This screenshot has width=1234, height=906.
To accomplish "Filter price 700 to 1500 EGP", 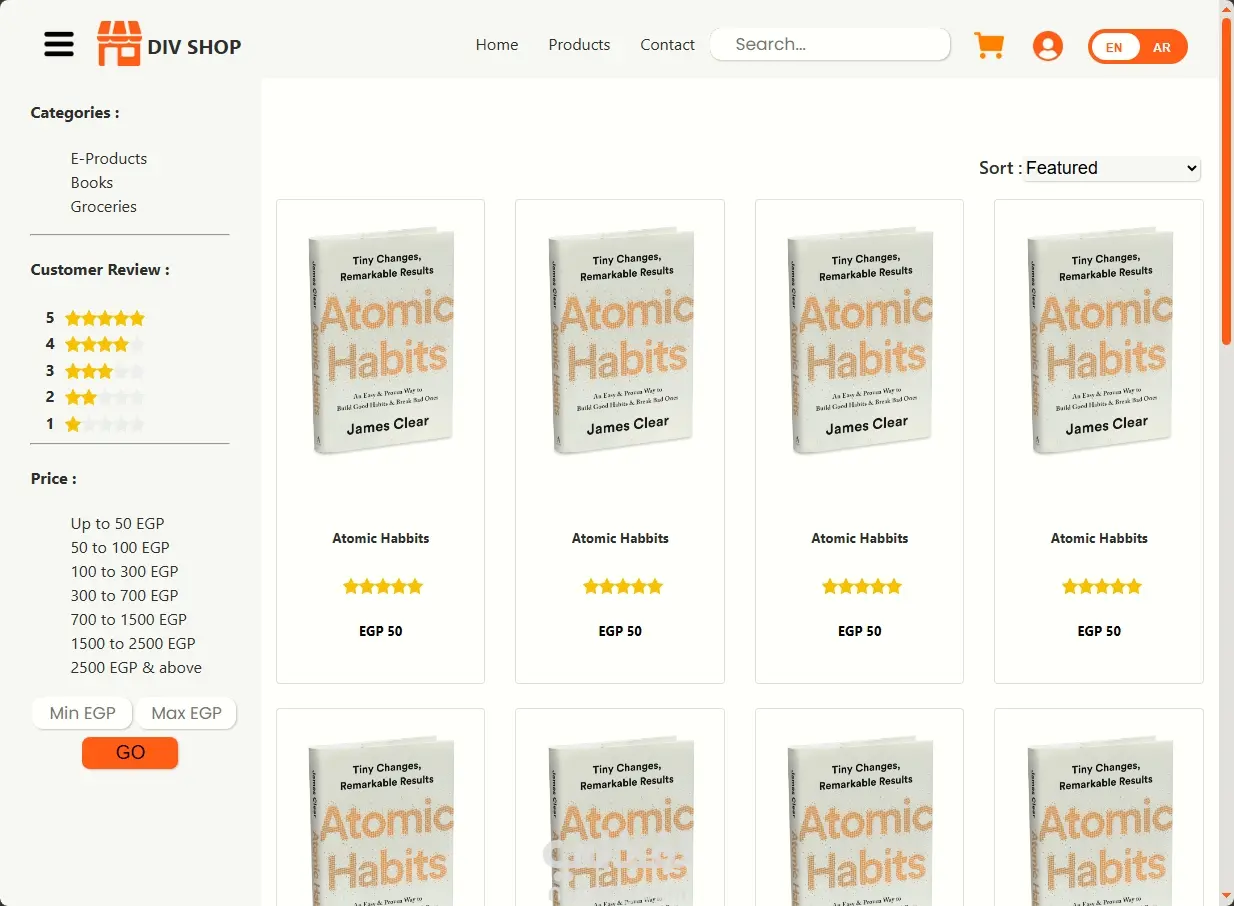I will [x=129, y=619].
